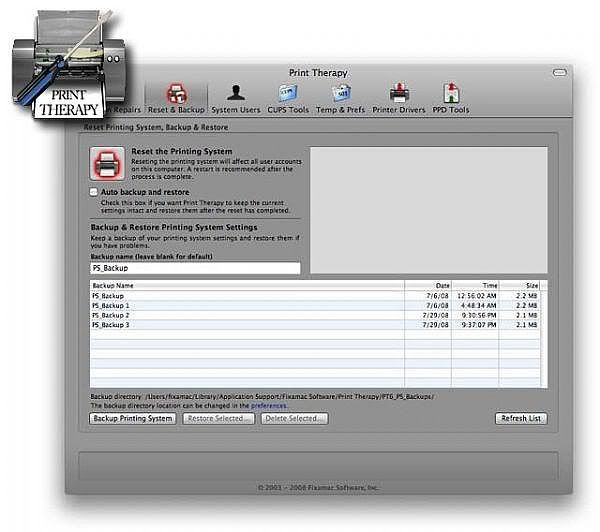Open the preferences link

tap(269, 405)
